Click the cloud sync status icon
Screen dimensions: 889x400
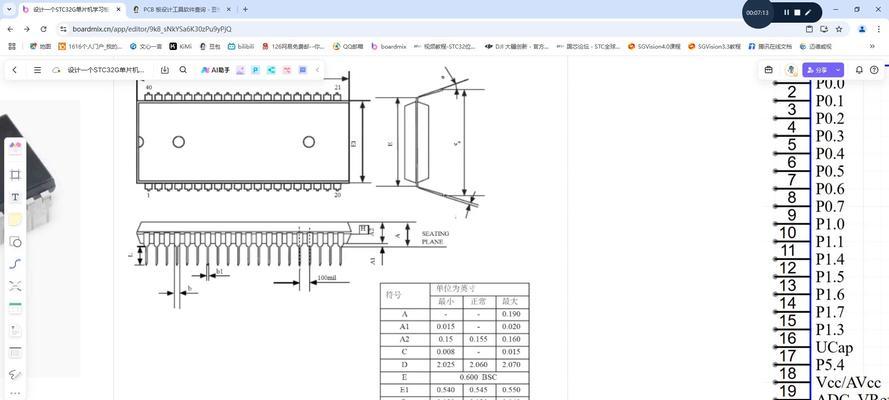pos(56,70)
